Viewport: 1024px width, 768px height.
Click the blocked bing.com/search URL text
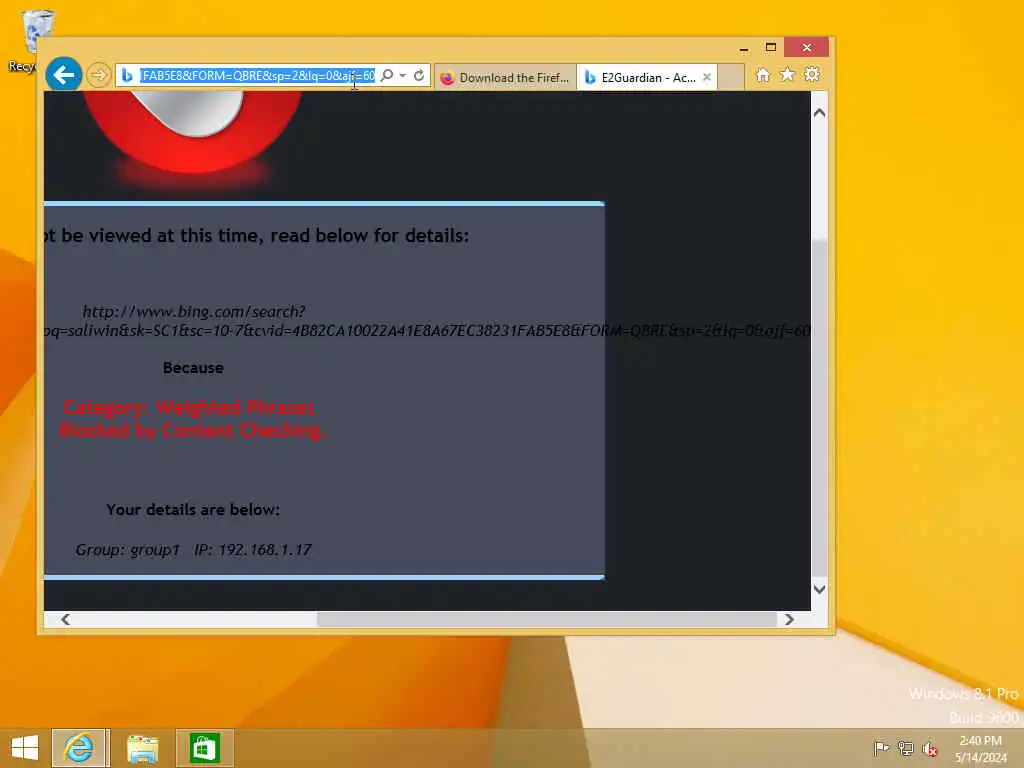coord(427,321)
